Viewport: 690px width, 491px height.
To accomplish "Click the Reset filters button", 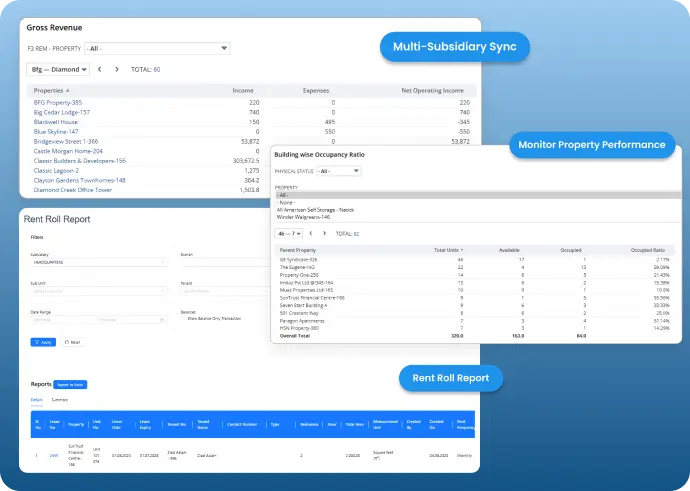I will [x=69, y=341].
